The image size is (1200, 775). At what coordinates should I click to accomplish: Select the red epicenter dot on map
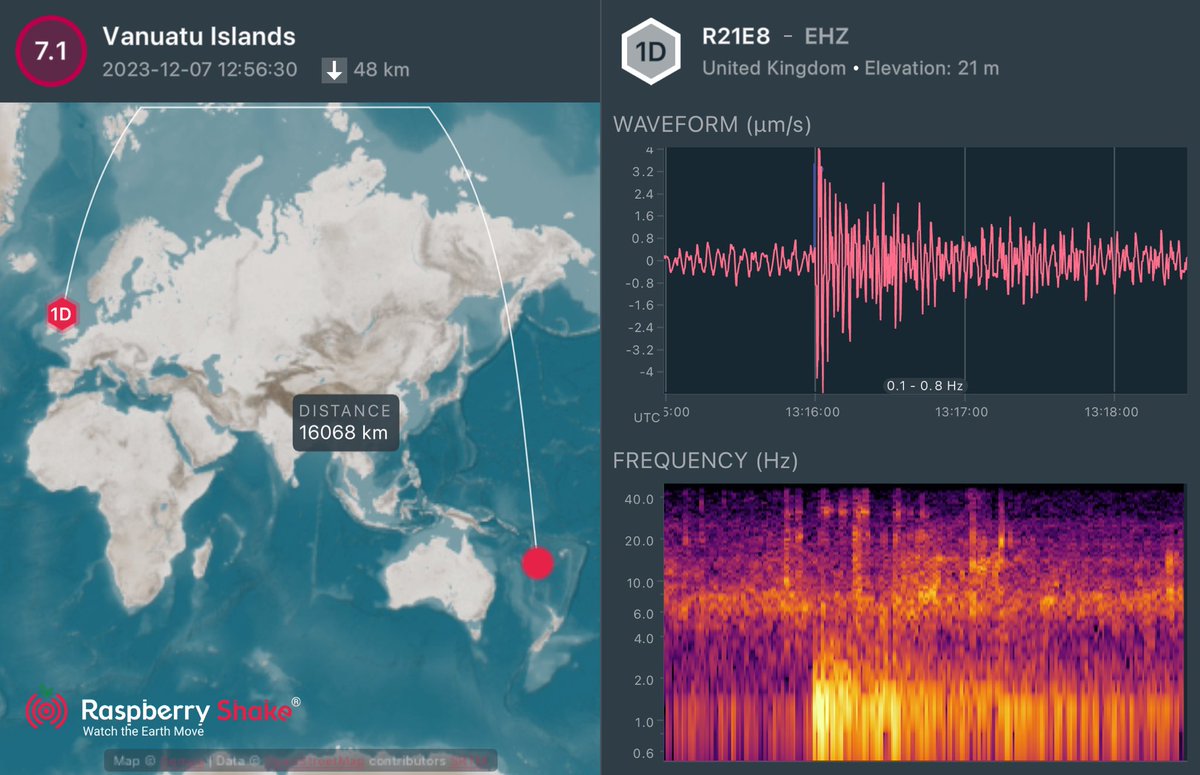pos(537,562)
